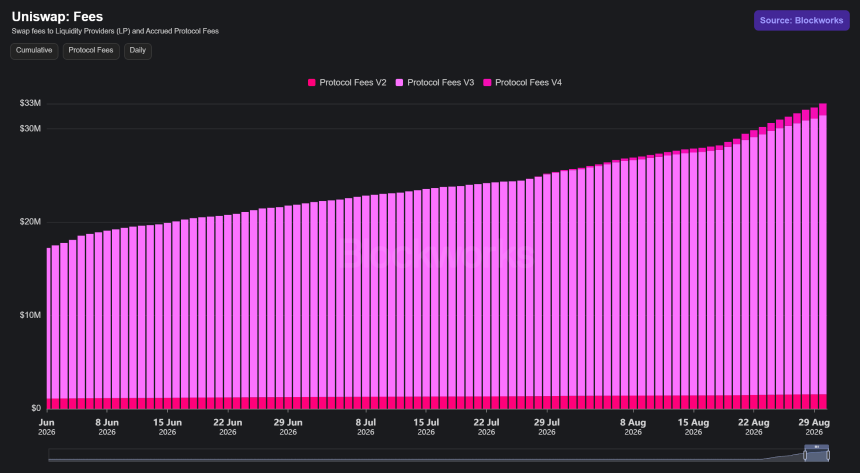
Task: Click the 15 Aug 2026 date label
Action: tap(693, 427)
